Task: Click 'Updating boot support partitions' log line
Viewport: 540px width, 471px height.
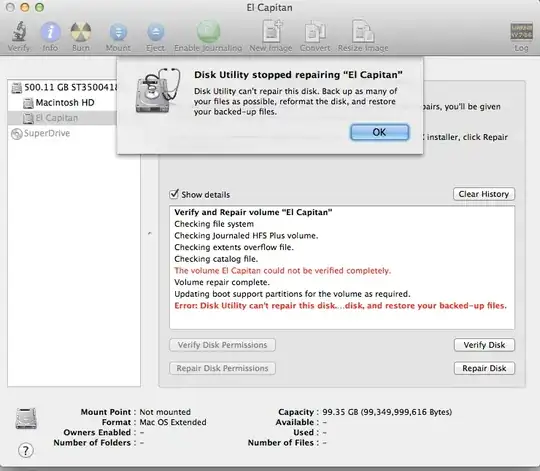Action: click(x=292, y=294)
